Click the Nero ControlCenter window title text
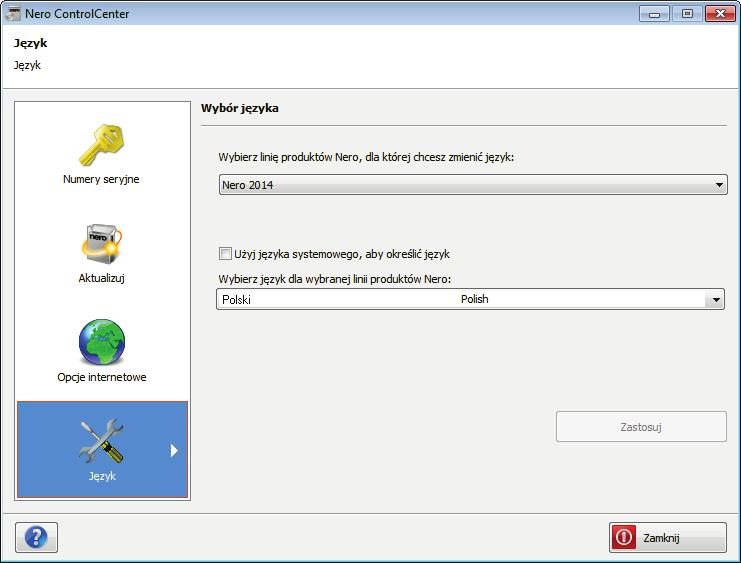Screen dimensions: 741x563 click(77, 14)
